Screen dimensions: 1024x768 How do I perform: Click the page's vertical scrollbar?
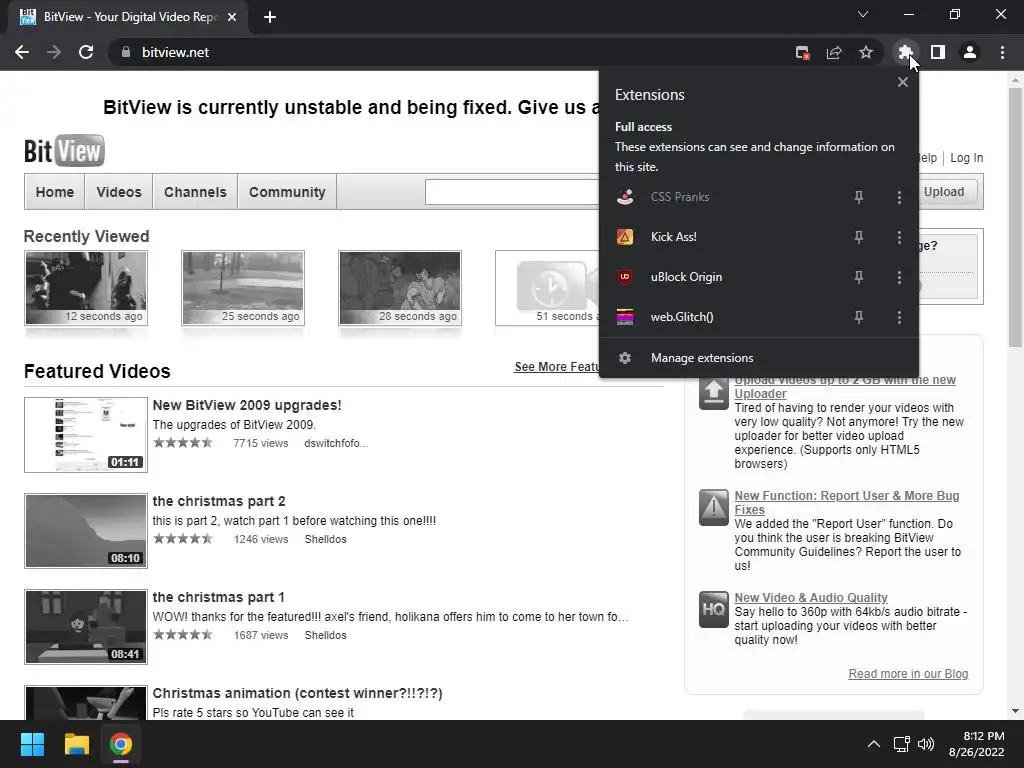click(1016, 219)
